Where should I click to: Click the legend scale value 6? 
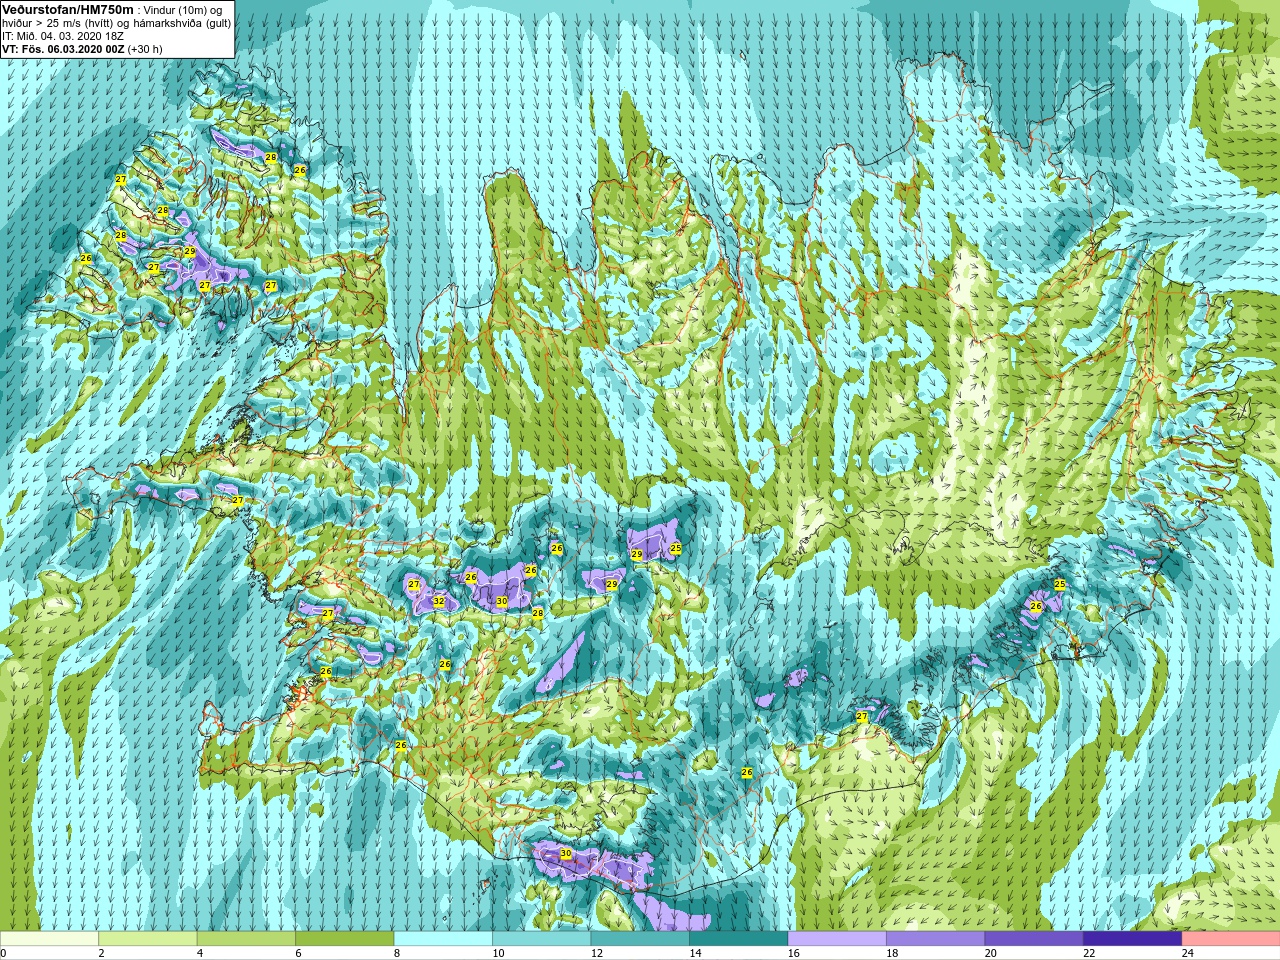[x=298, y=954]
